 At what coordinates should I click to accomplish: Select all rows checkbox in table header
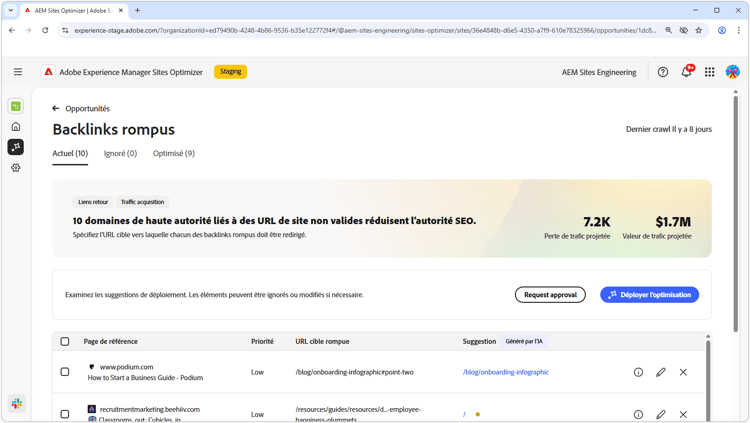[65, 341]
